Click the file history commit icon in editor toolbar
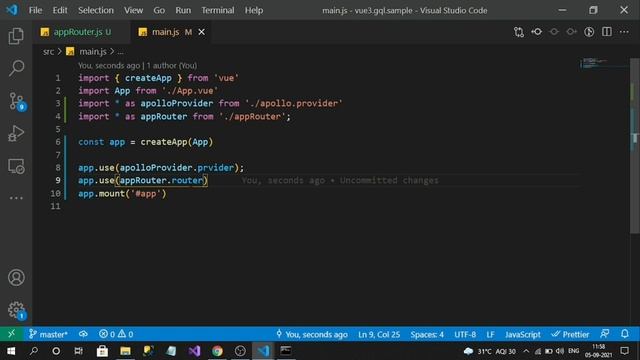Image resolution: width=640 pixels, height=360 pixels. click(536, 32)
